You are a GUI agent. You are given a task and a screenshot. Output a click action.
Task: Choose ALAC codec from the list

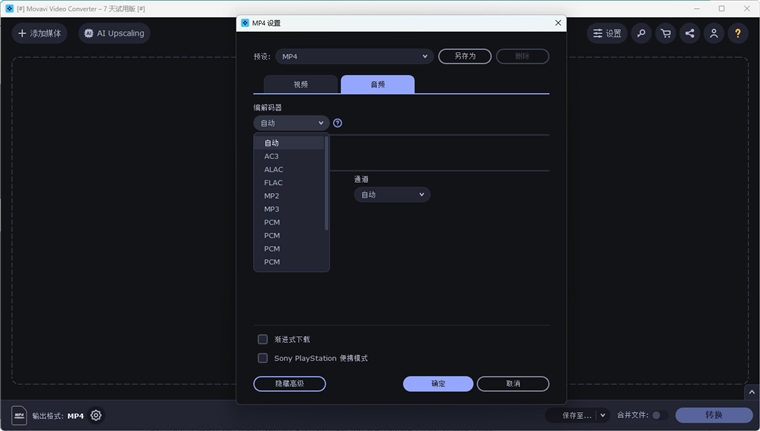click(289, 169)
